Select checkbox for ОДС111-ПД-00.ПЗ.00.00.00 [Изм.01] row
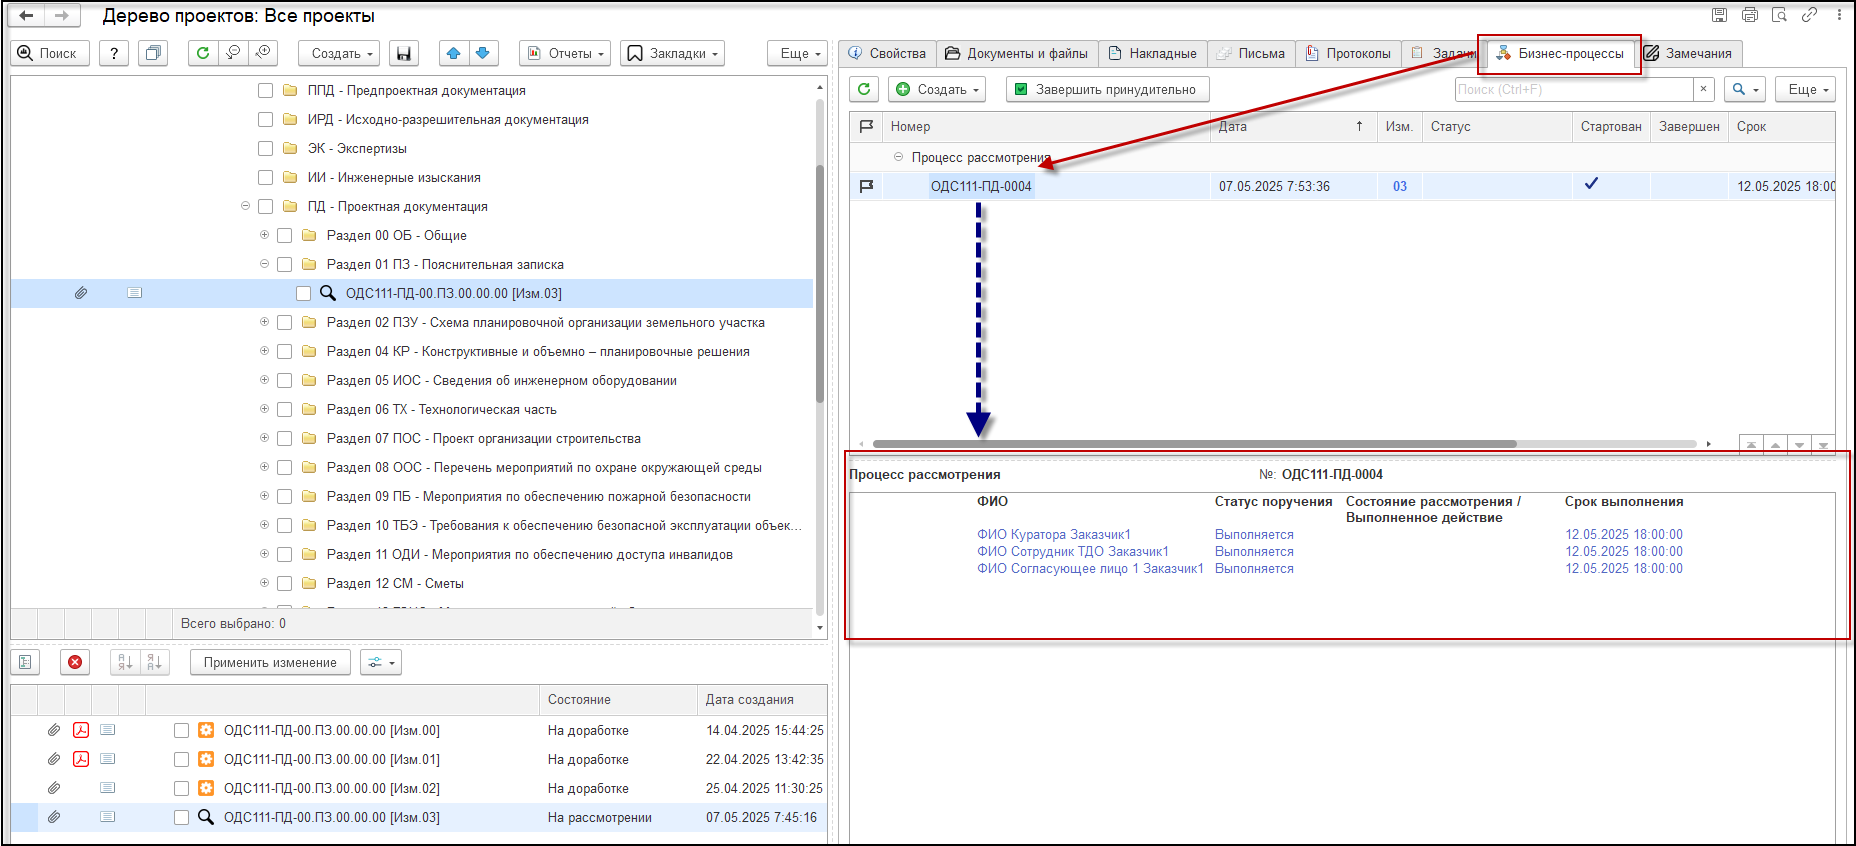Viewport: 1856px width, 846px height. [x=181, y=759]
